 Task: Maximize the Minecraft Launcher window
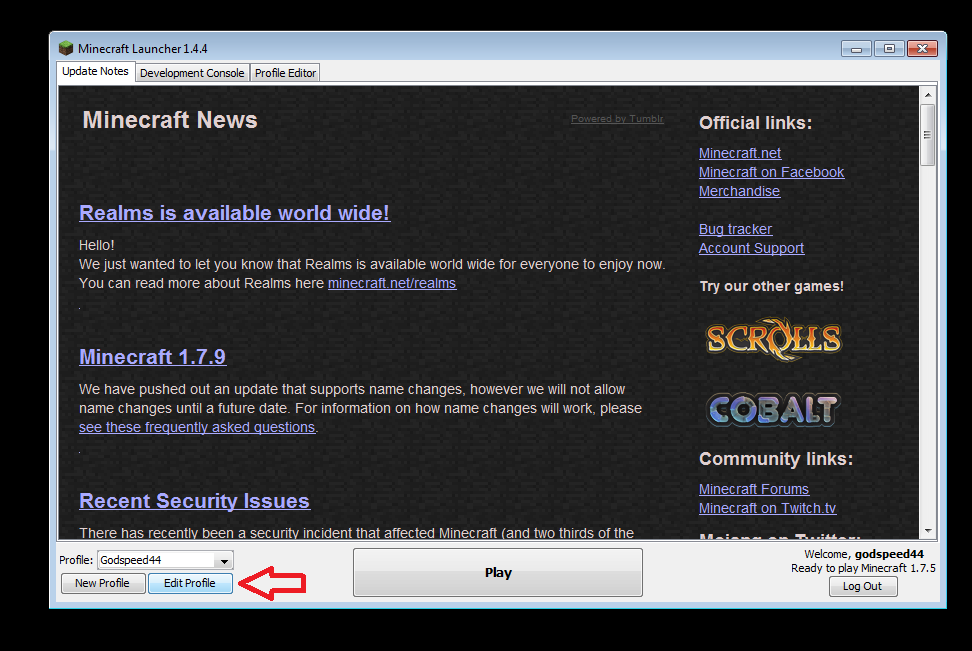coord(889,48)
